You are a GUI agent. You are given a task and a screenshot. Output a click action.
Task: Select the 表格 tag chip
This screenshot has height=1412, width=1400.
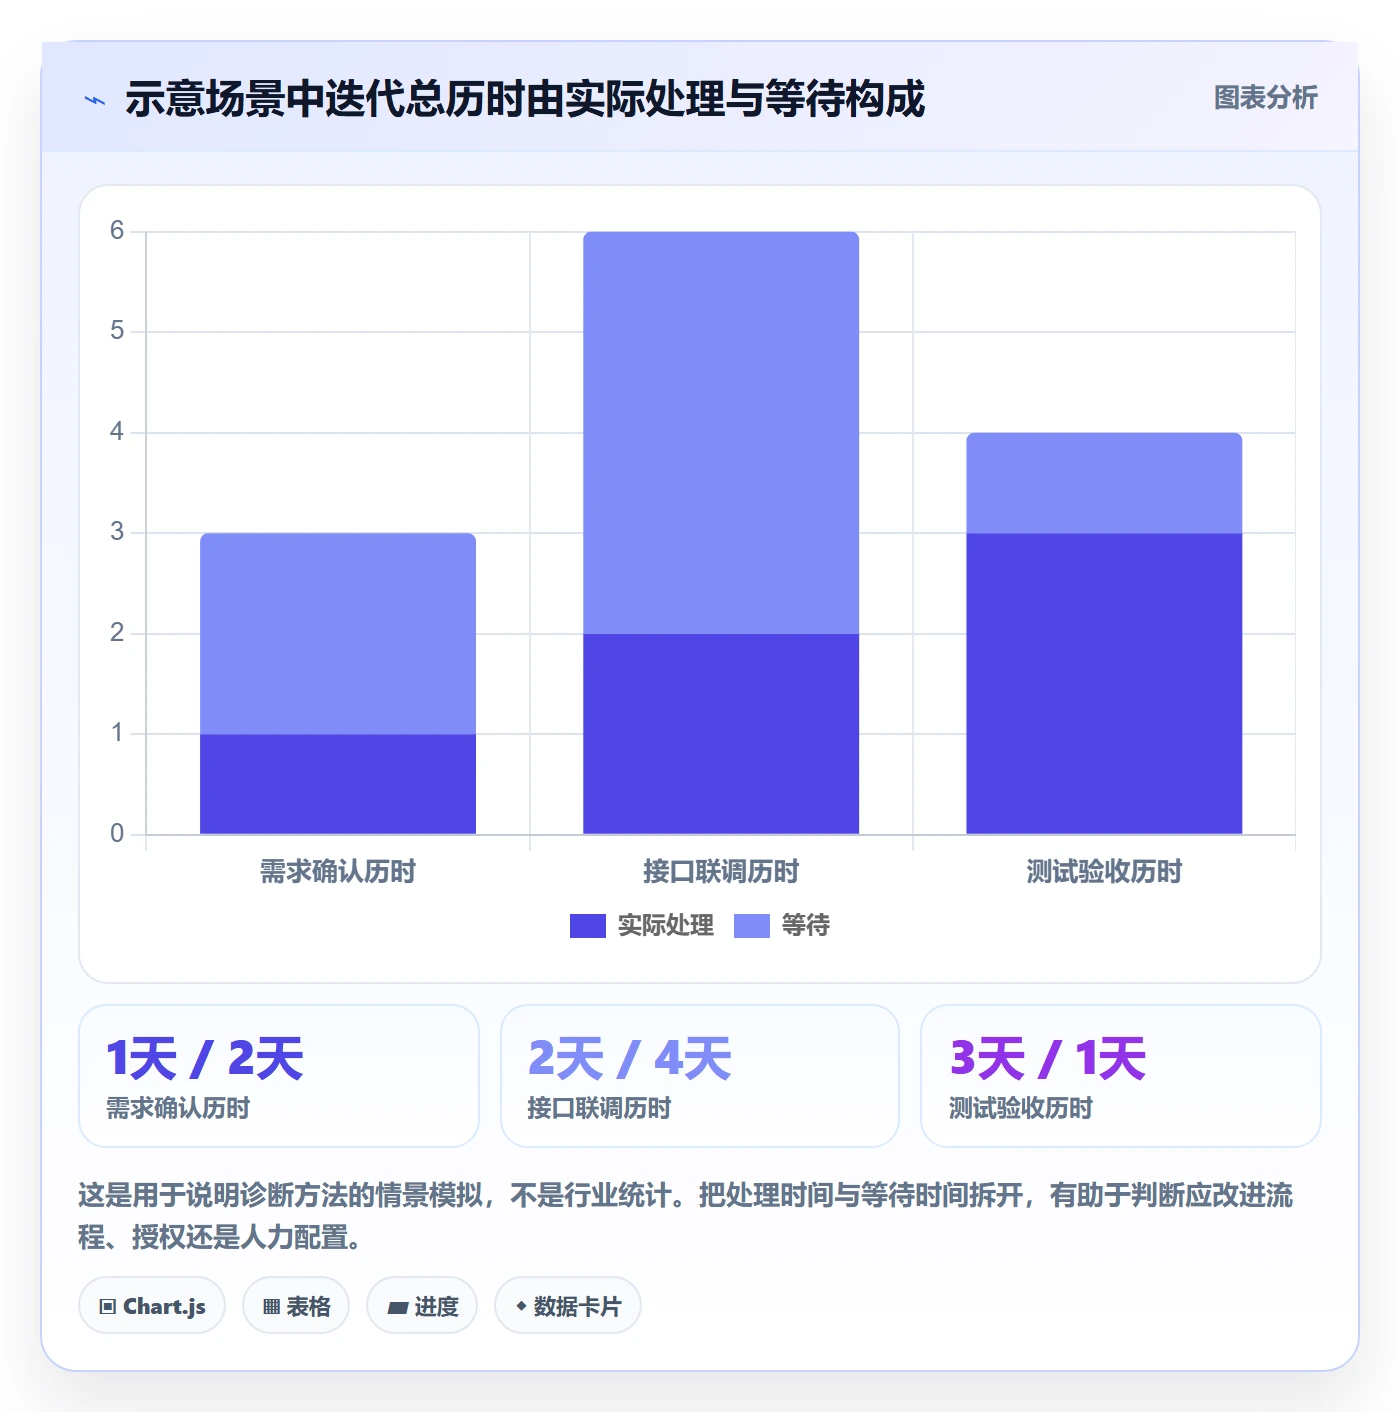point(296,1305)
